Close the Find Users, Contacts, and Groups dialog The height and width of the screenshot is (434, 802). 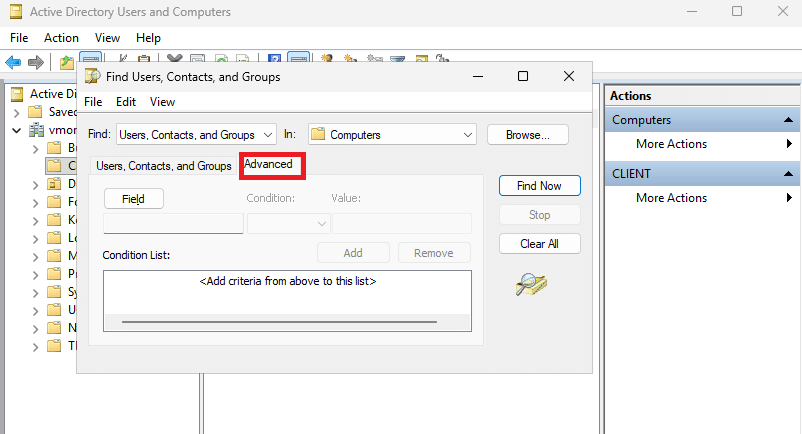(x=569, y=76)
